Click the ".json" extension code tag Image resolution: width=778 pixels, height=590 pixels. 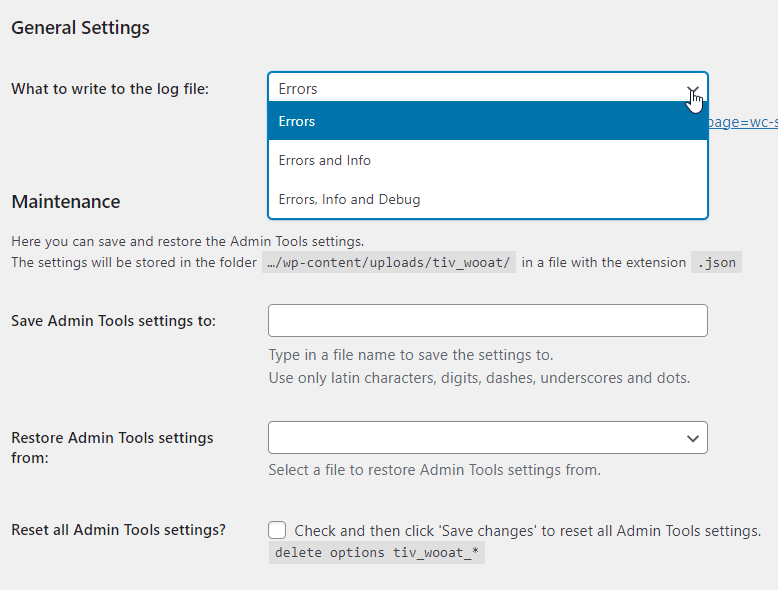pos(716,263)
